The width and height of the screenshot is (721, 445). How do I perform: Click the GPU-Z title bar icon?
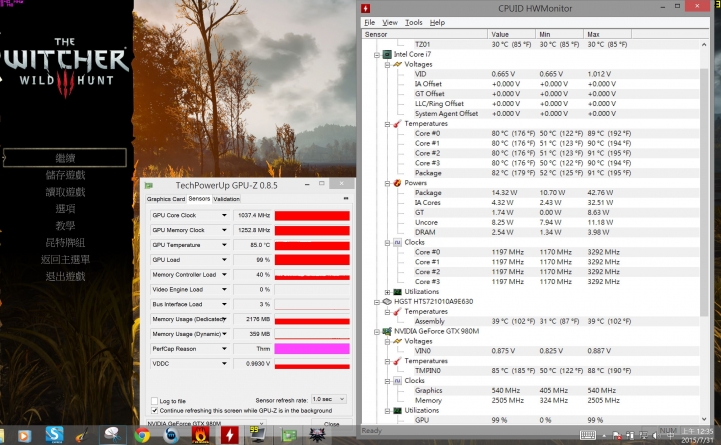pos(149,185)
